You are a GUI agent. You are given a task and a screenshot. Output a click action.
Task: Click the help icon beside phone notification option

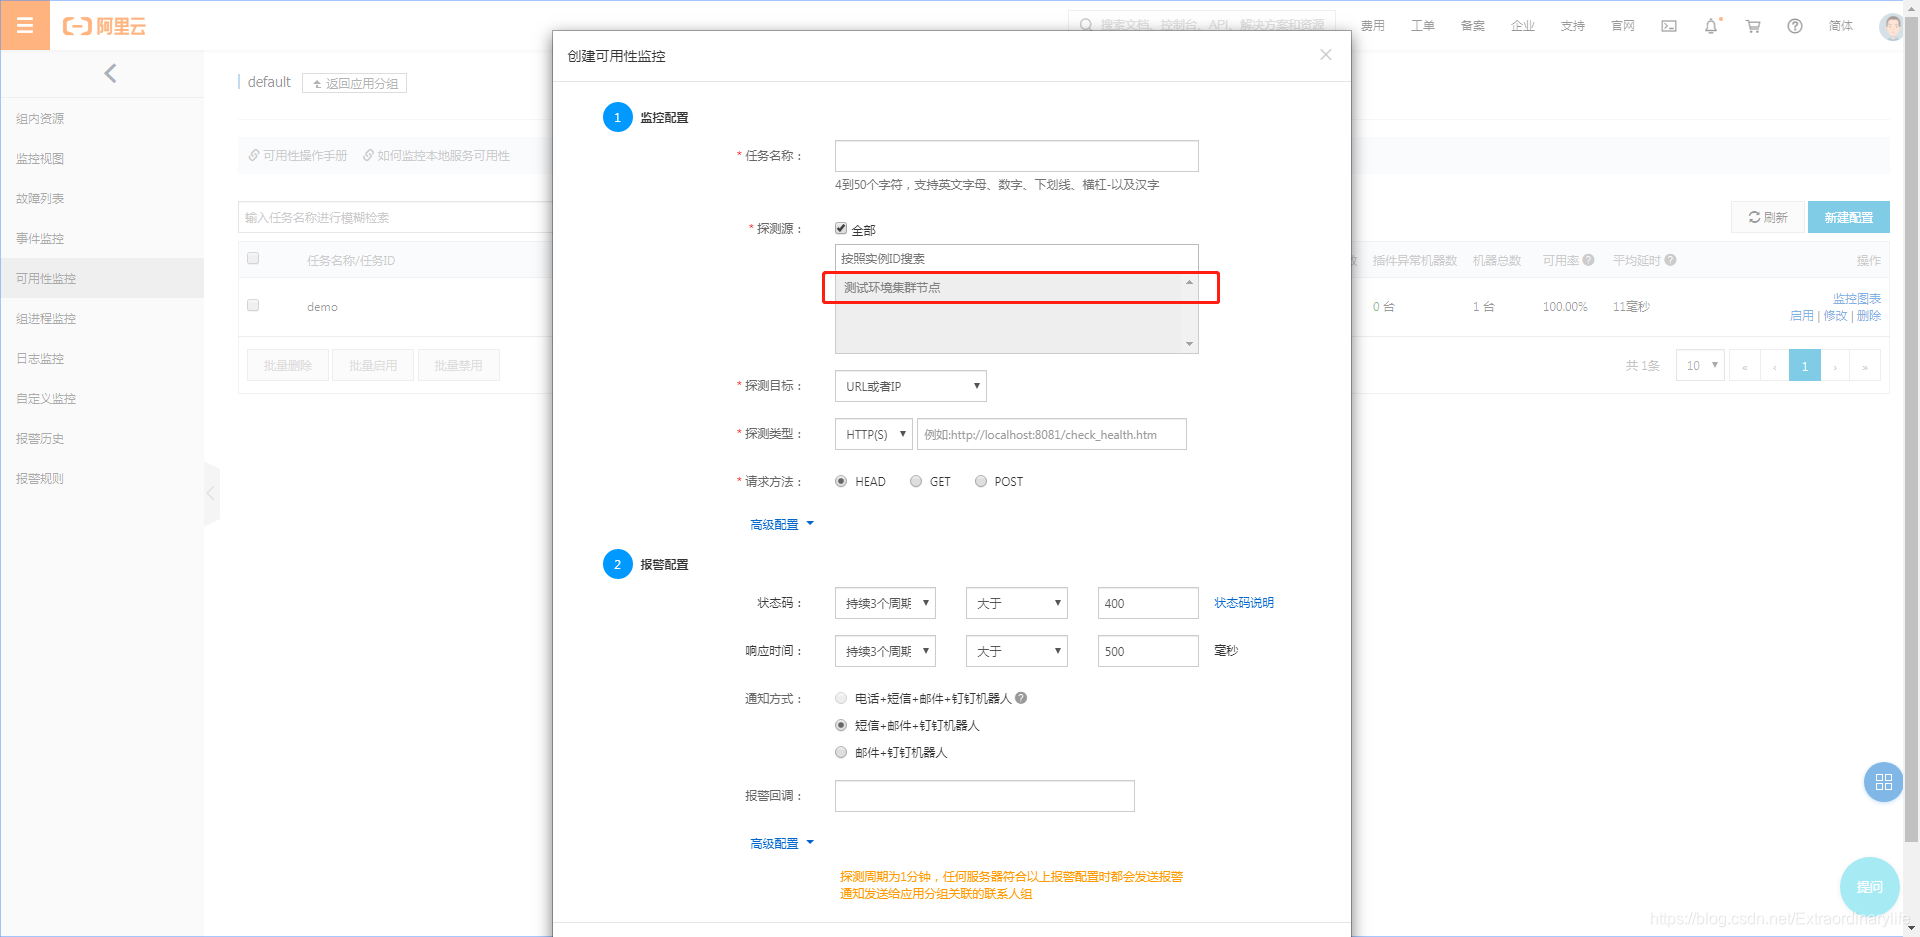[1021, 698]
